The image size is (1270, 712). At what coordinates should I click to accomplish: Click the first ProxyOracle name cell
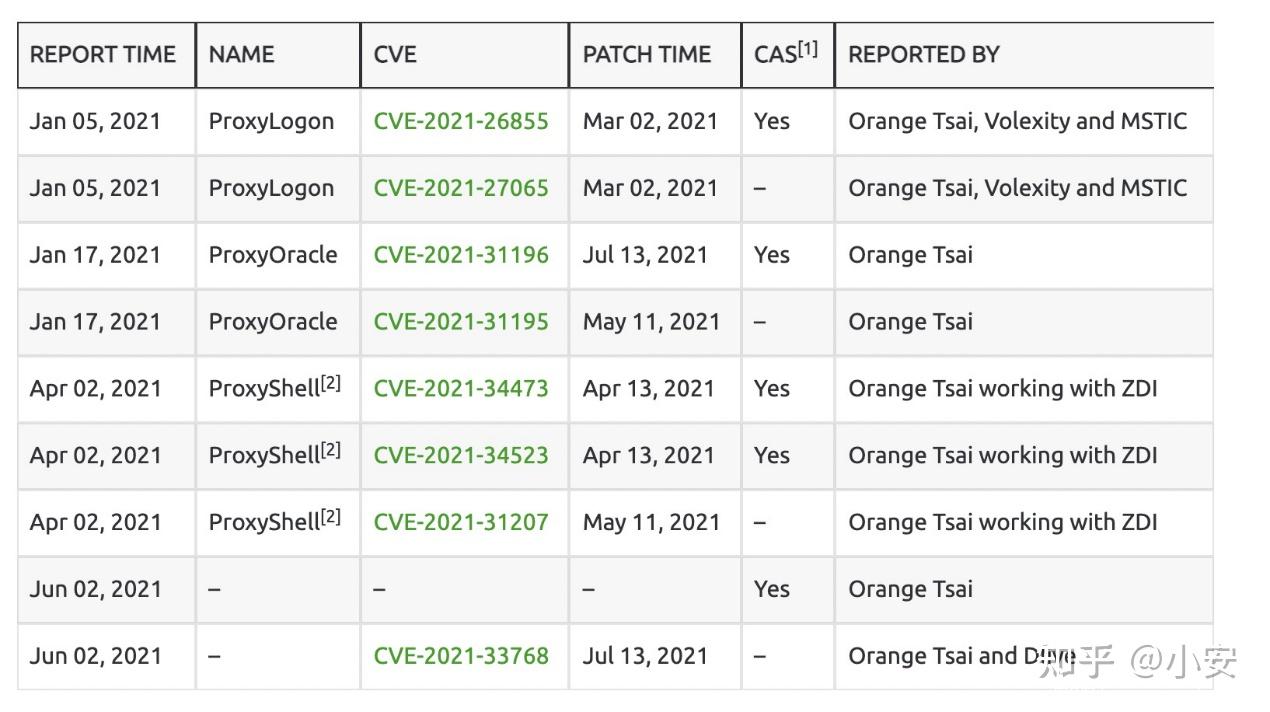[x=272, y=255]
